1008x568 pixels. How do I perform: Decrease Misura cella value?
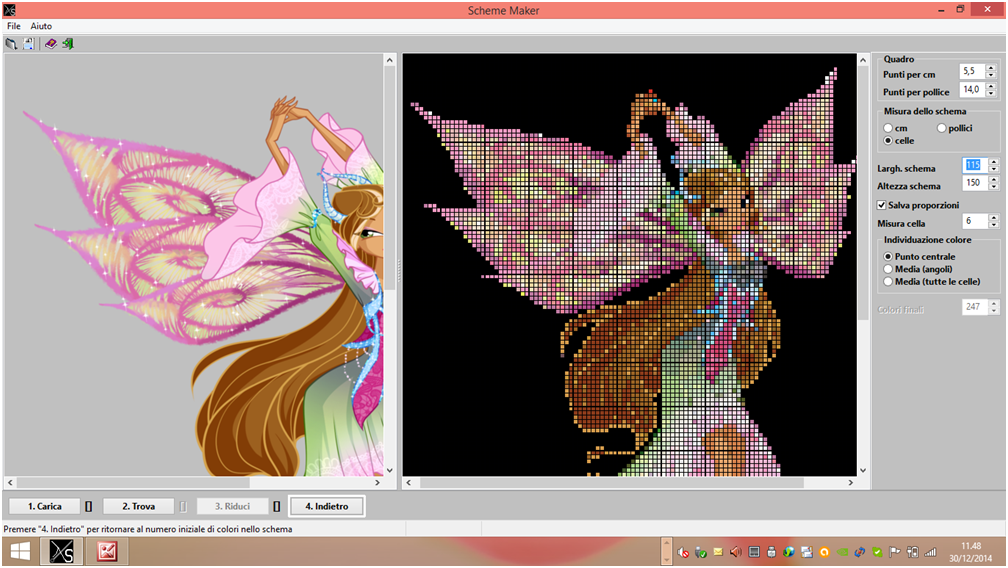(994, 225)
